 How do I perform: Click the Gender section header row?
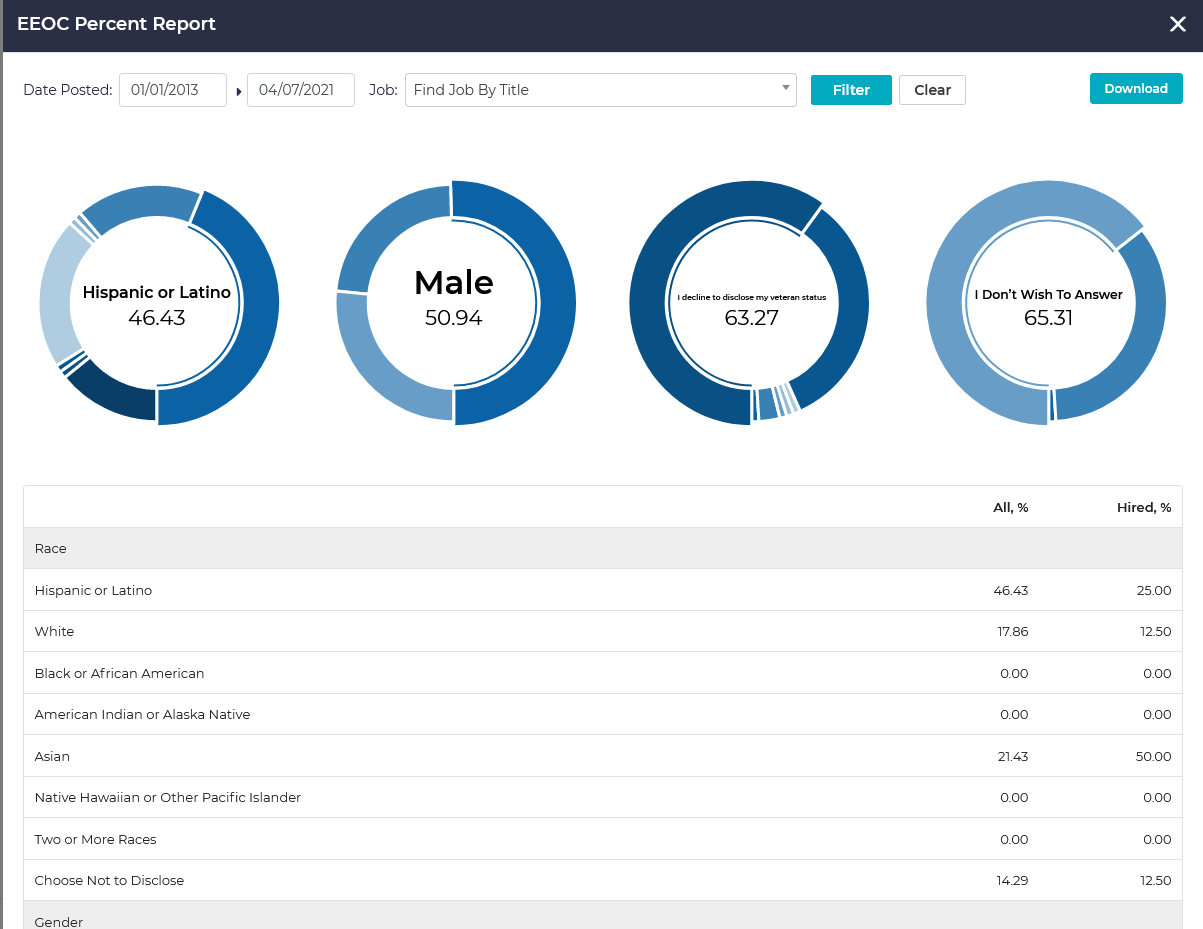tap(602, 919)
